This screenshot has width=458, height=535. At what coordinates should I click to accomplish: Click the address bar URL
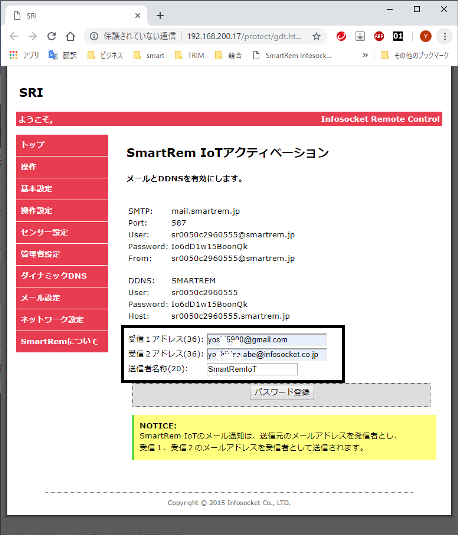[x=244, y=36]
